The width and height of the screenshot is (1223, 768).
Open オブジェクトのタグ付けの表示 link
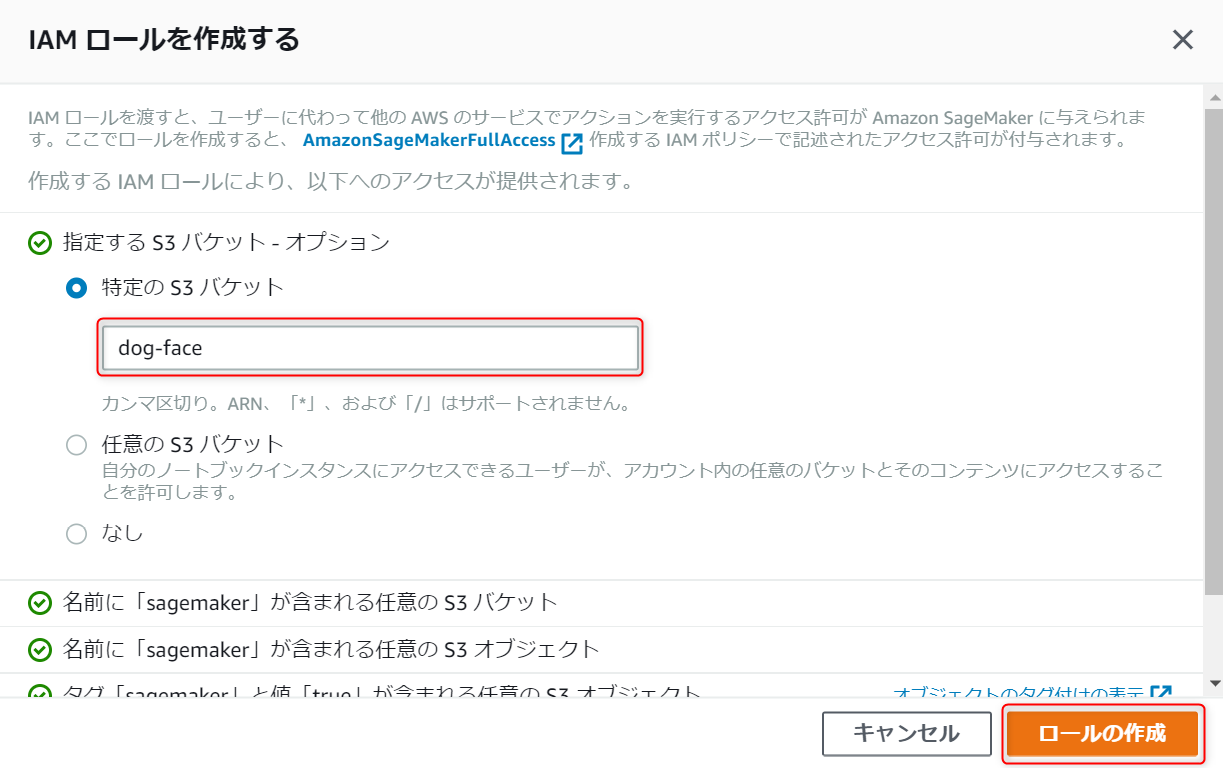(1019, 692)
